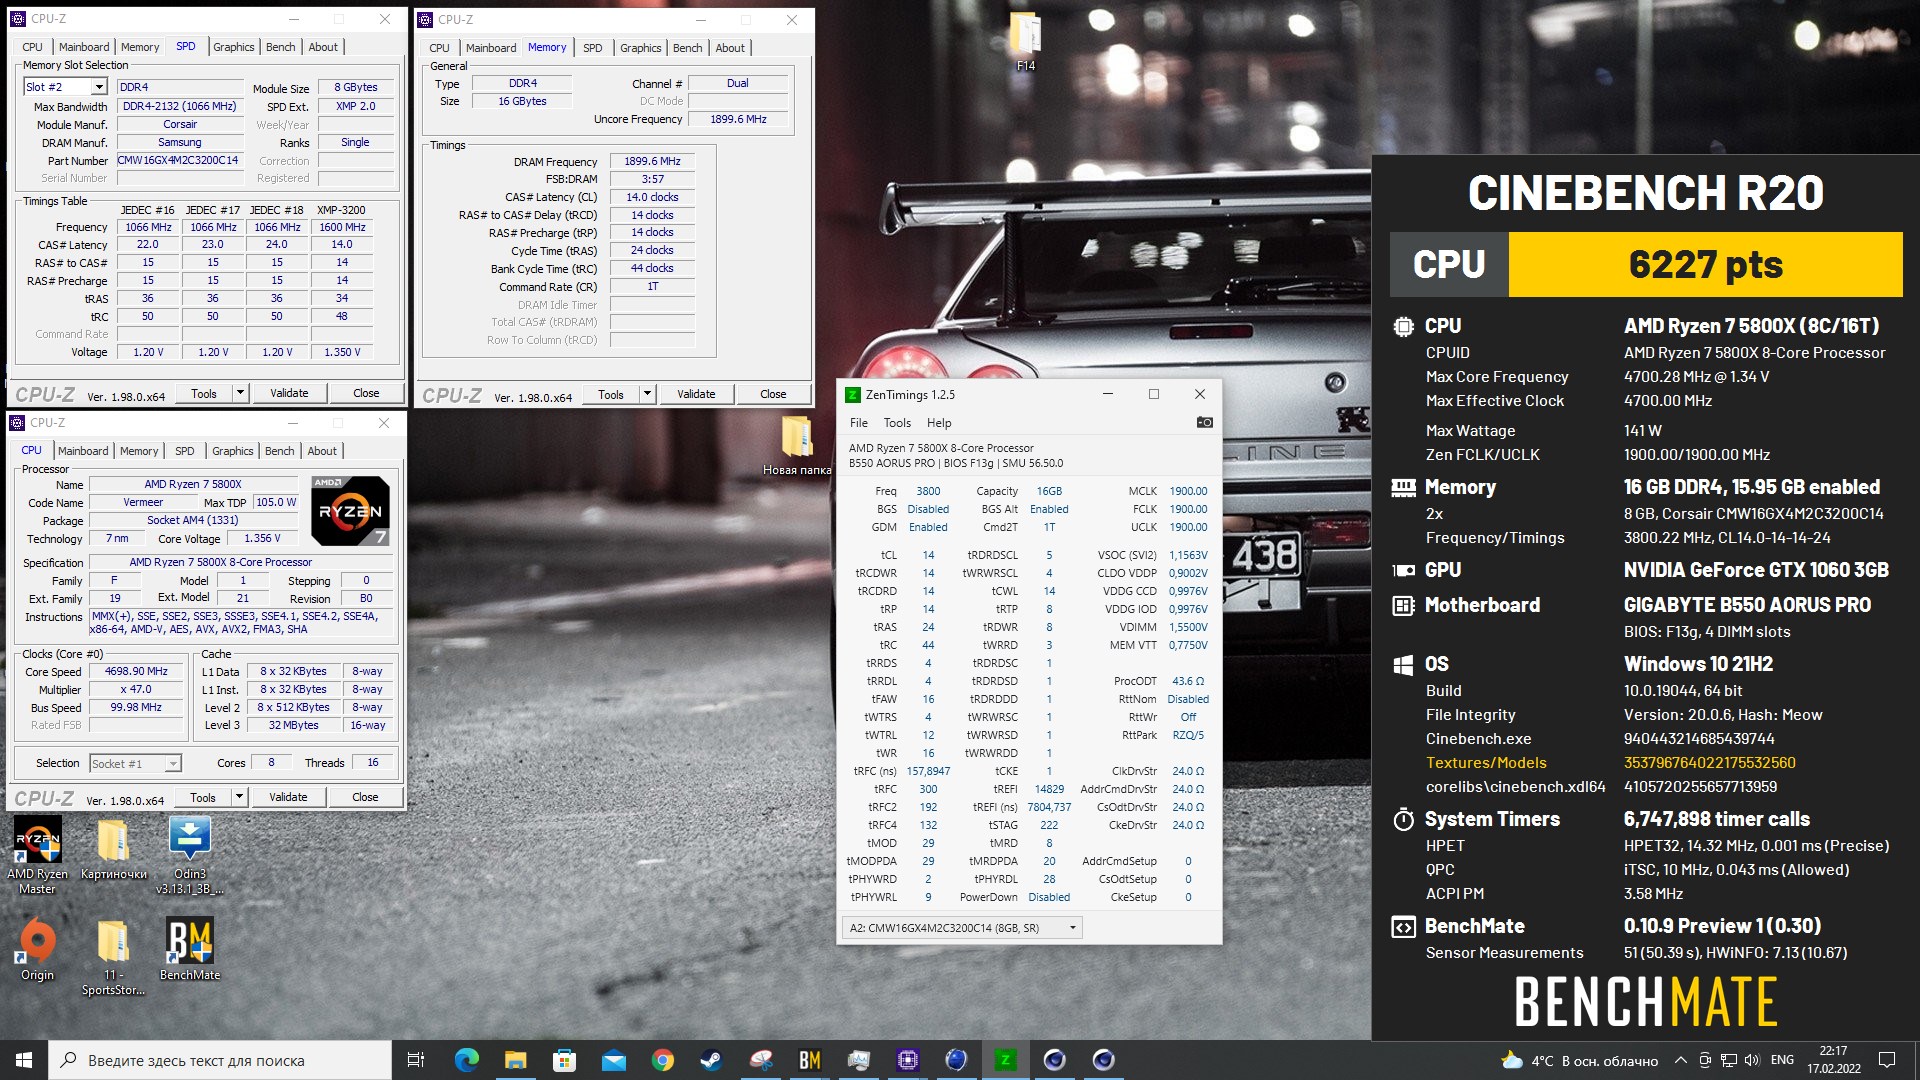Screen dimensions: 1920x1080
Task: Click the tREFI value 14829 in ZenTimings
Action: (1049, 789)
